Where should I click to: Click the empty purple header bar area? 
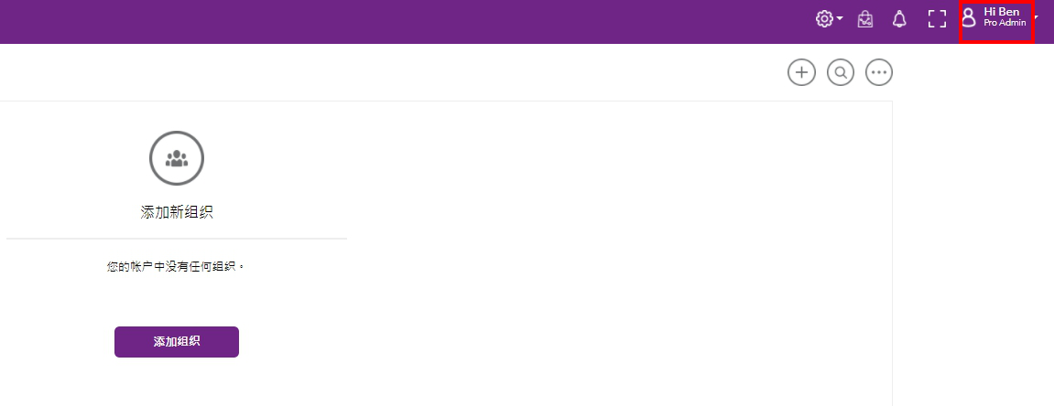403,22
